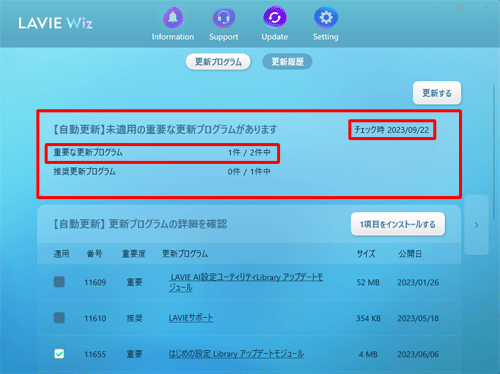Open the LAVIEサポート link
Viewport: 500px width, 374px height.
point(191,318)
